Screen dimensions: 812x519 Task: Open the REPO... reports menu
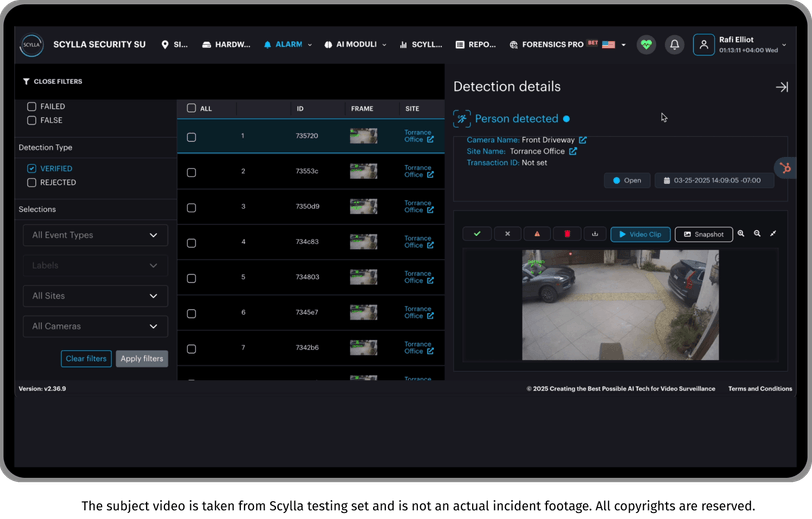[x=475, y=45]
